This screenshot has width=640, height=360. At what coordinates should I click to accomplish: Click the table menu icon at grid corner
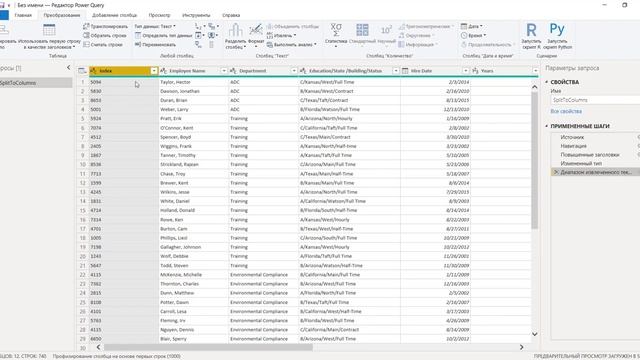(x=82, y=71)
